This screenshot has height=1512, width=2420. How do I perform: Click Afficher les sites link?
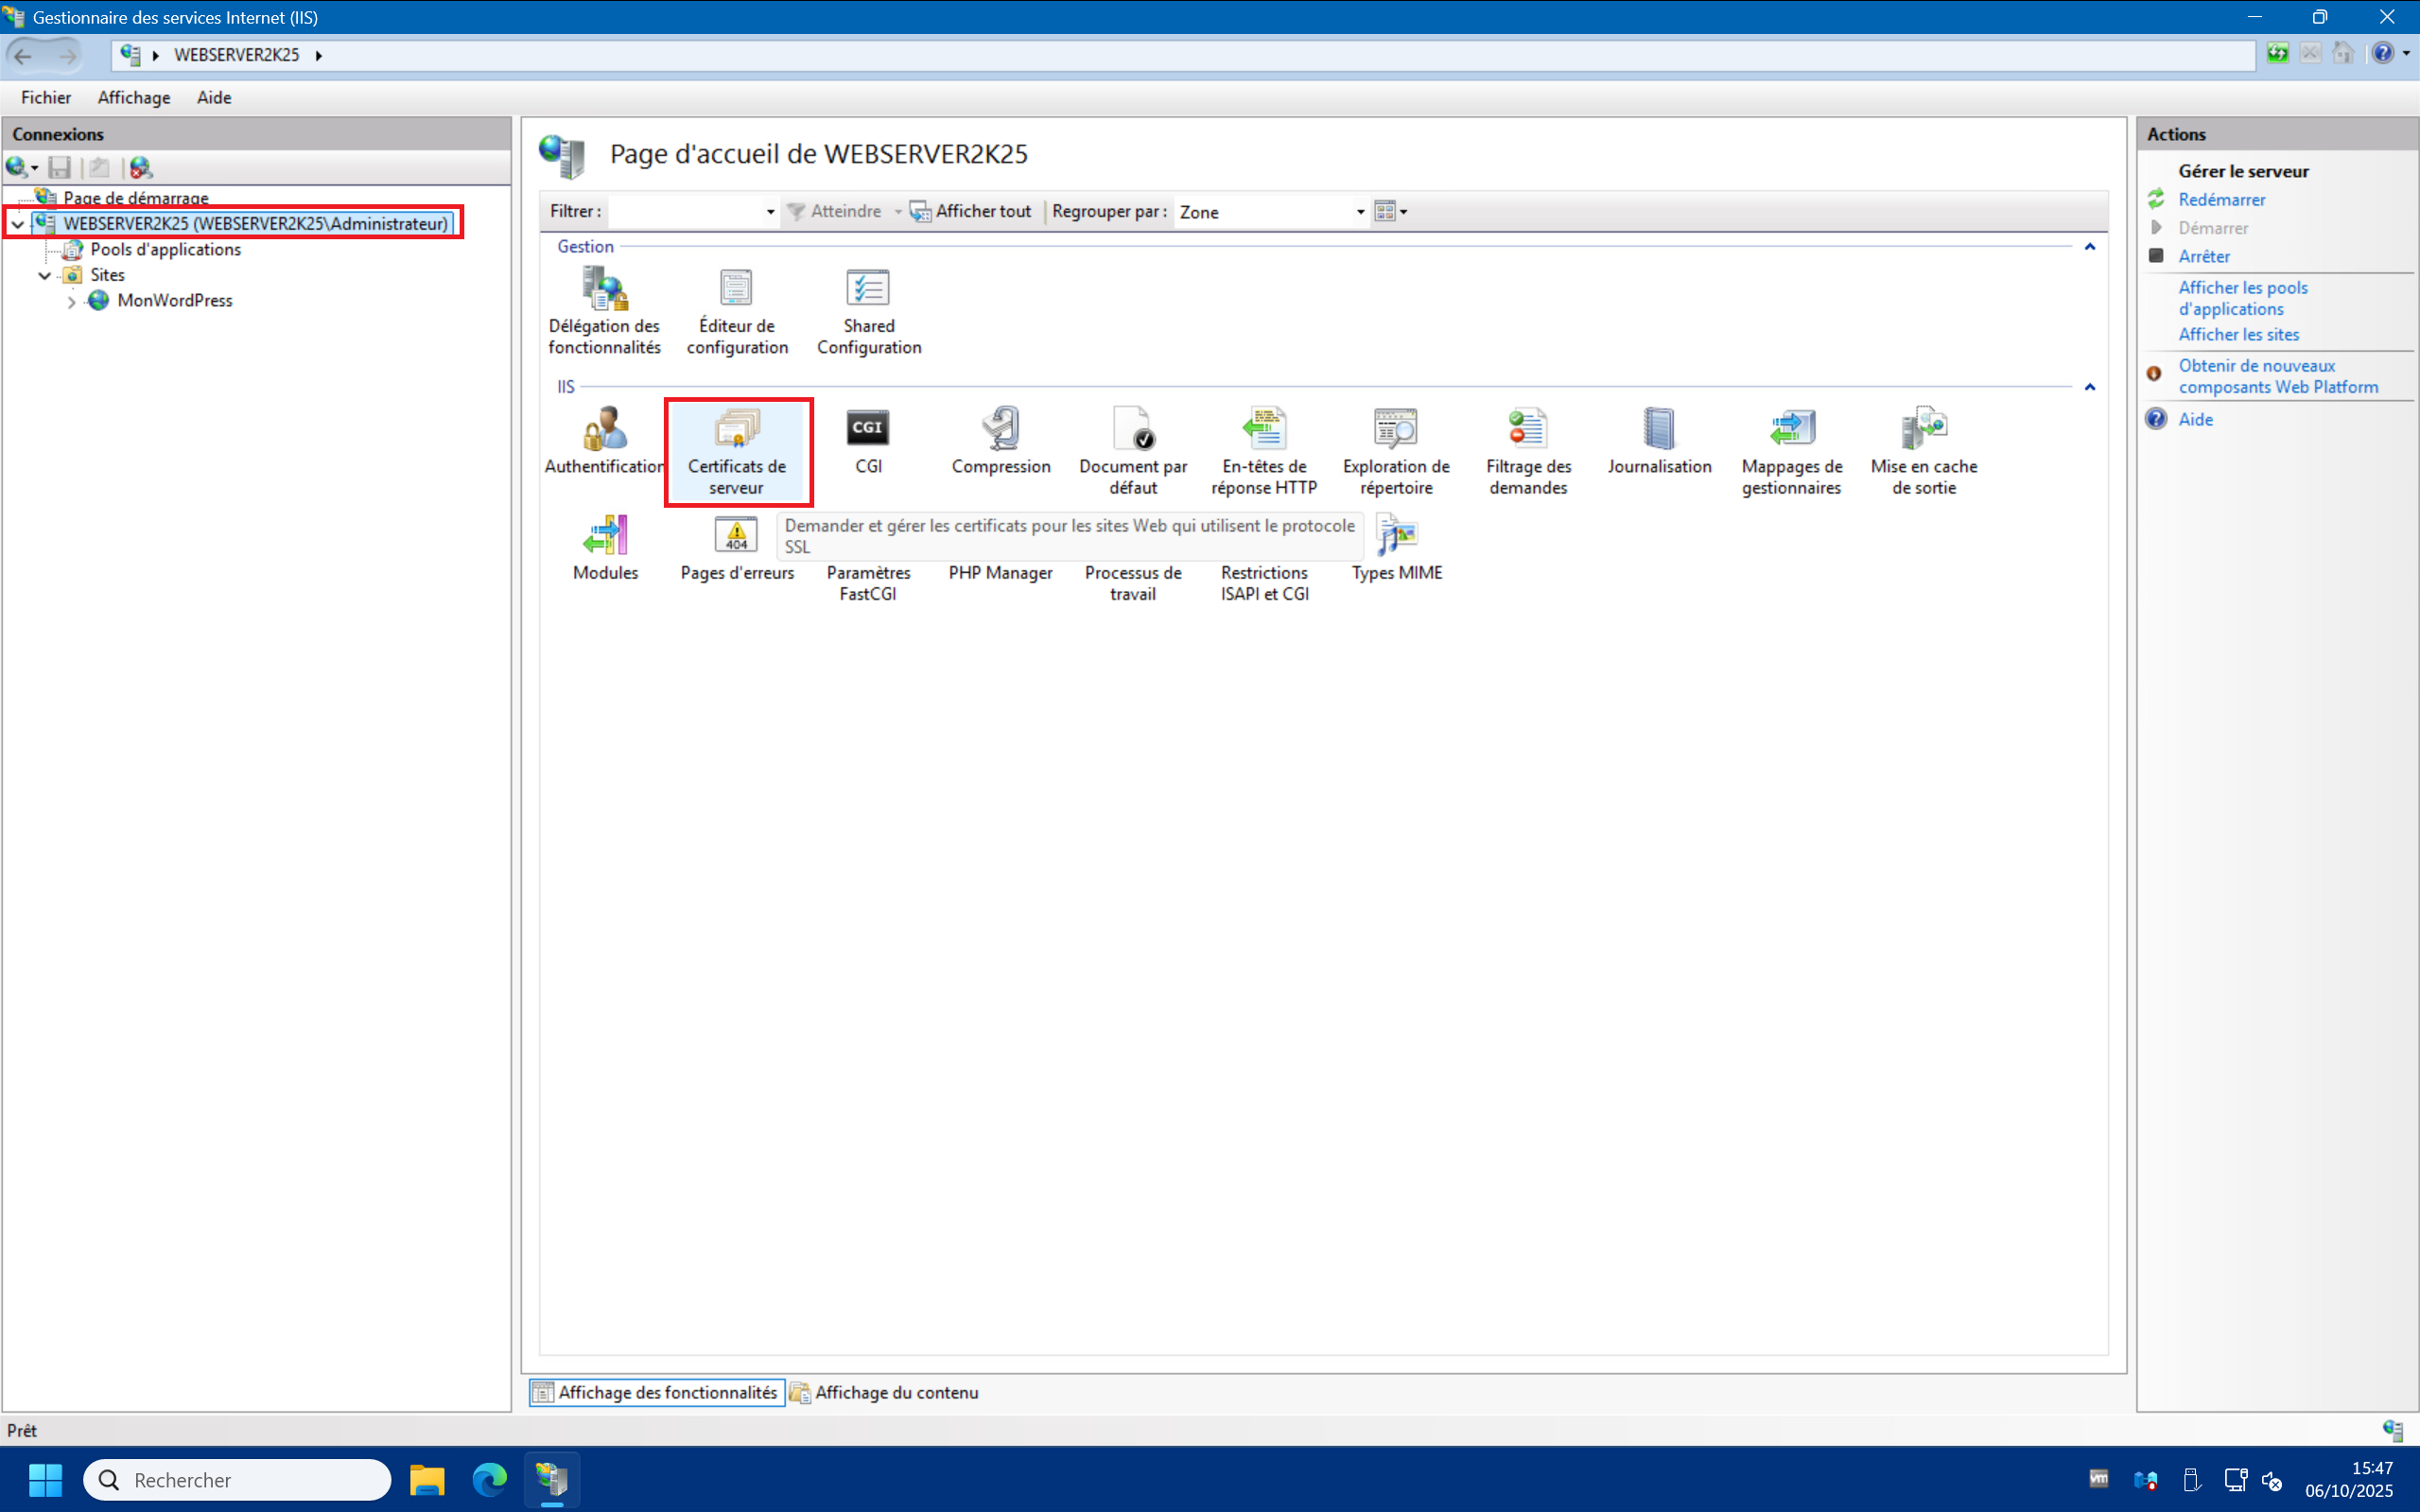coord(2238,335)
